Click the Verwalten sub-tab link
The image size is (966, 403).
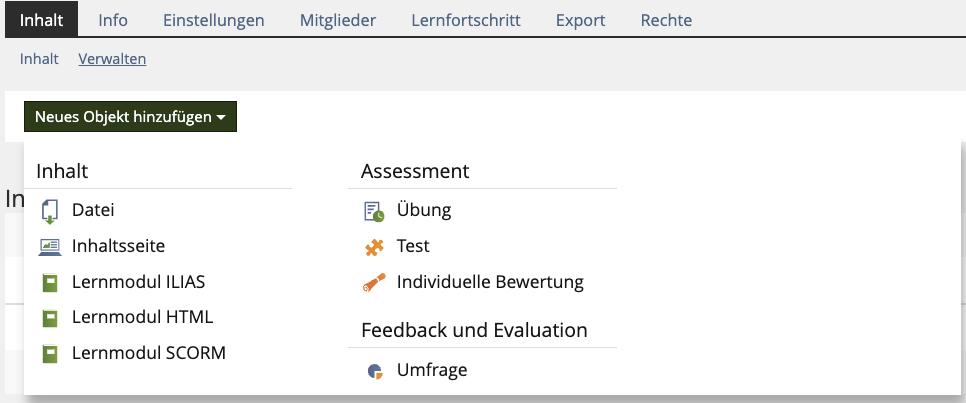coord(112,59)
